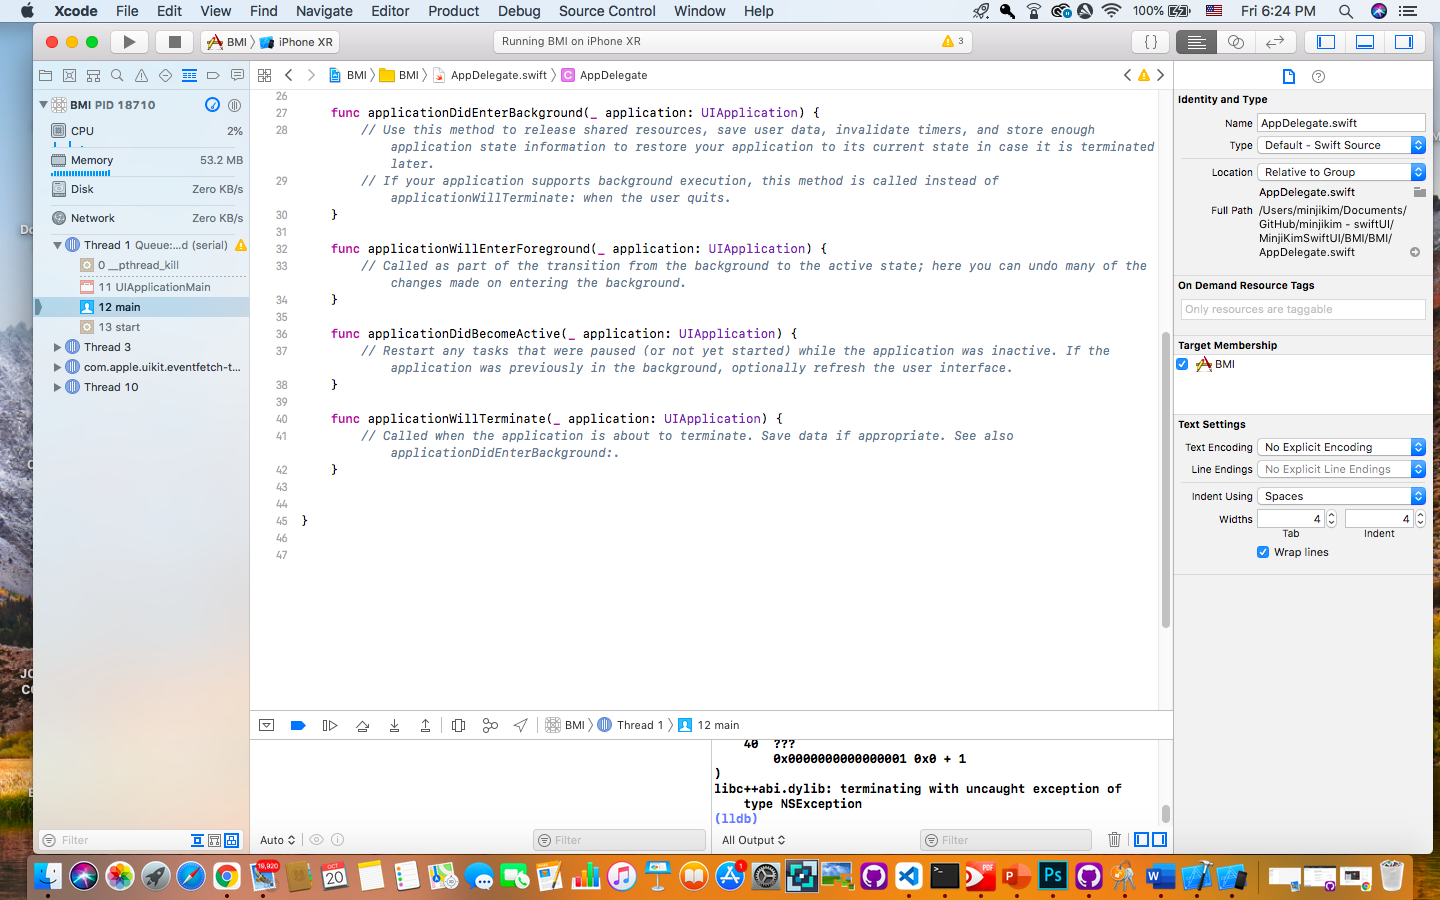
Task: Open the Project navigator folder icon
Action: (45, 75)
